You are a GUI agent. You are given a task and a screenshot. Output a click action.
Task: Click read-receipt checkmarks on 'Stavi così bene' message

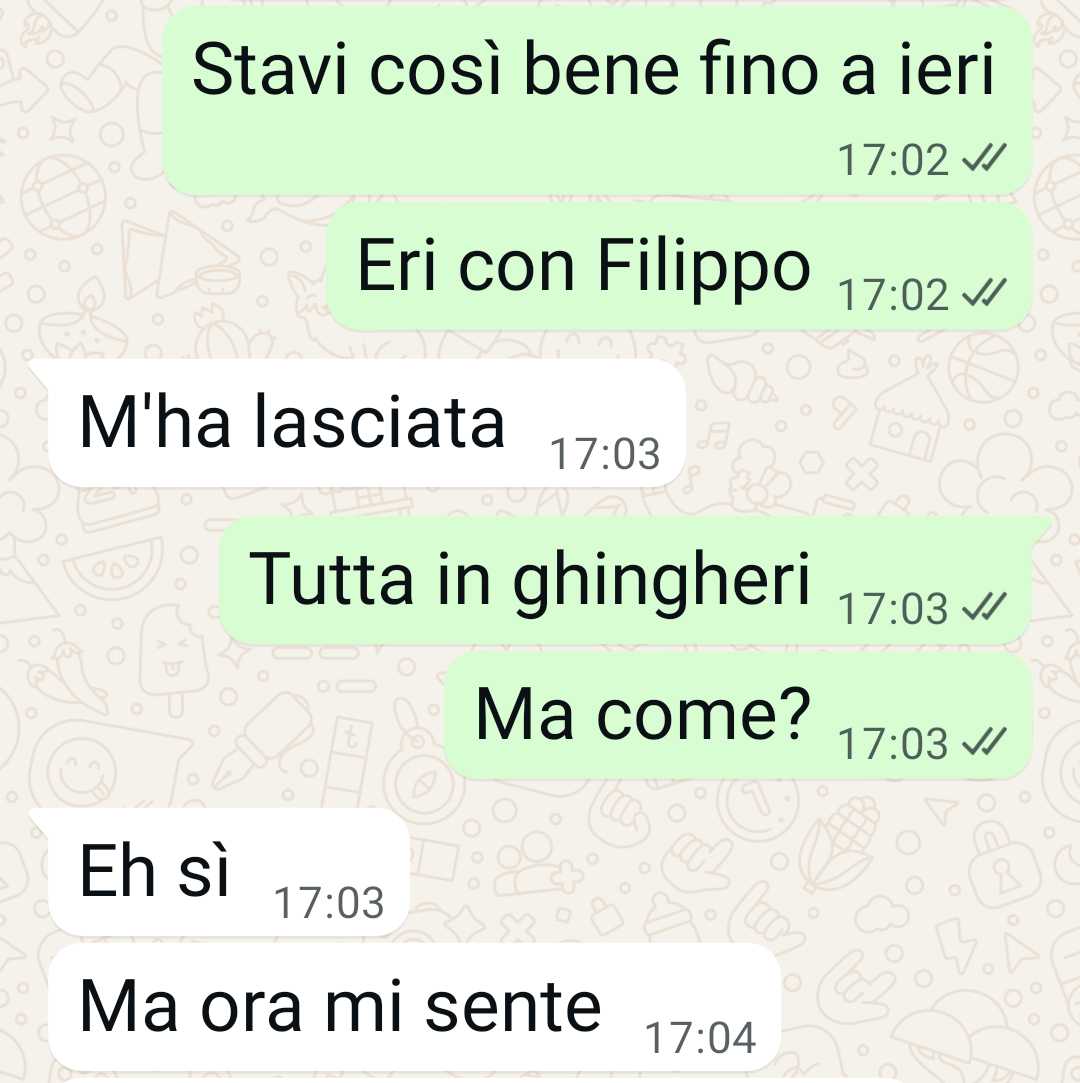[985, 159]
